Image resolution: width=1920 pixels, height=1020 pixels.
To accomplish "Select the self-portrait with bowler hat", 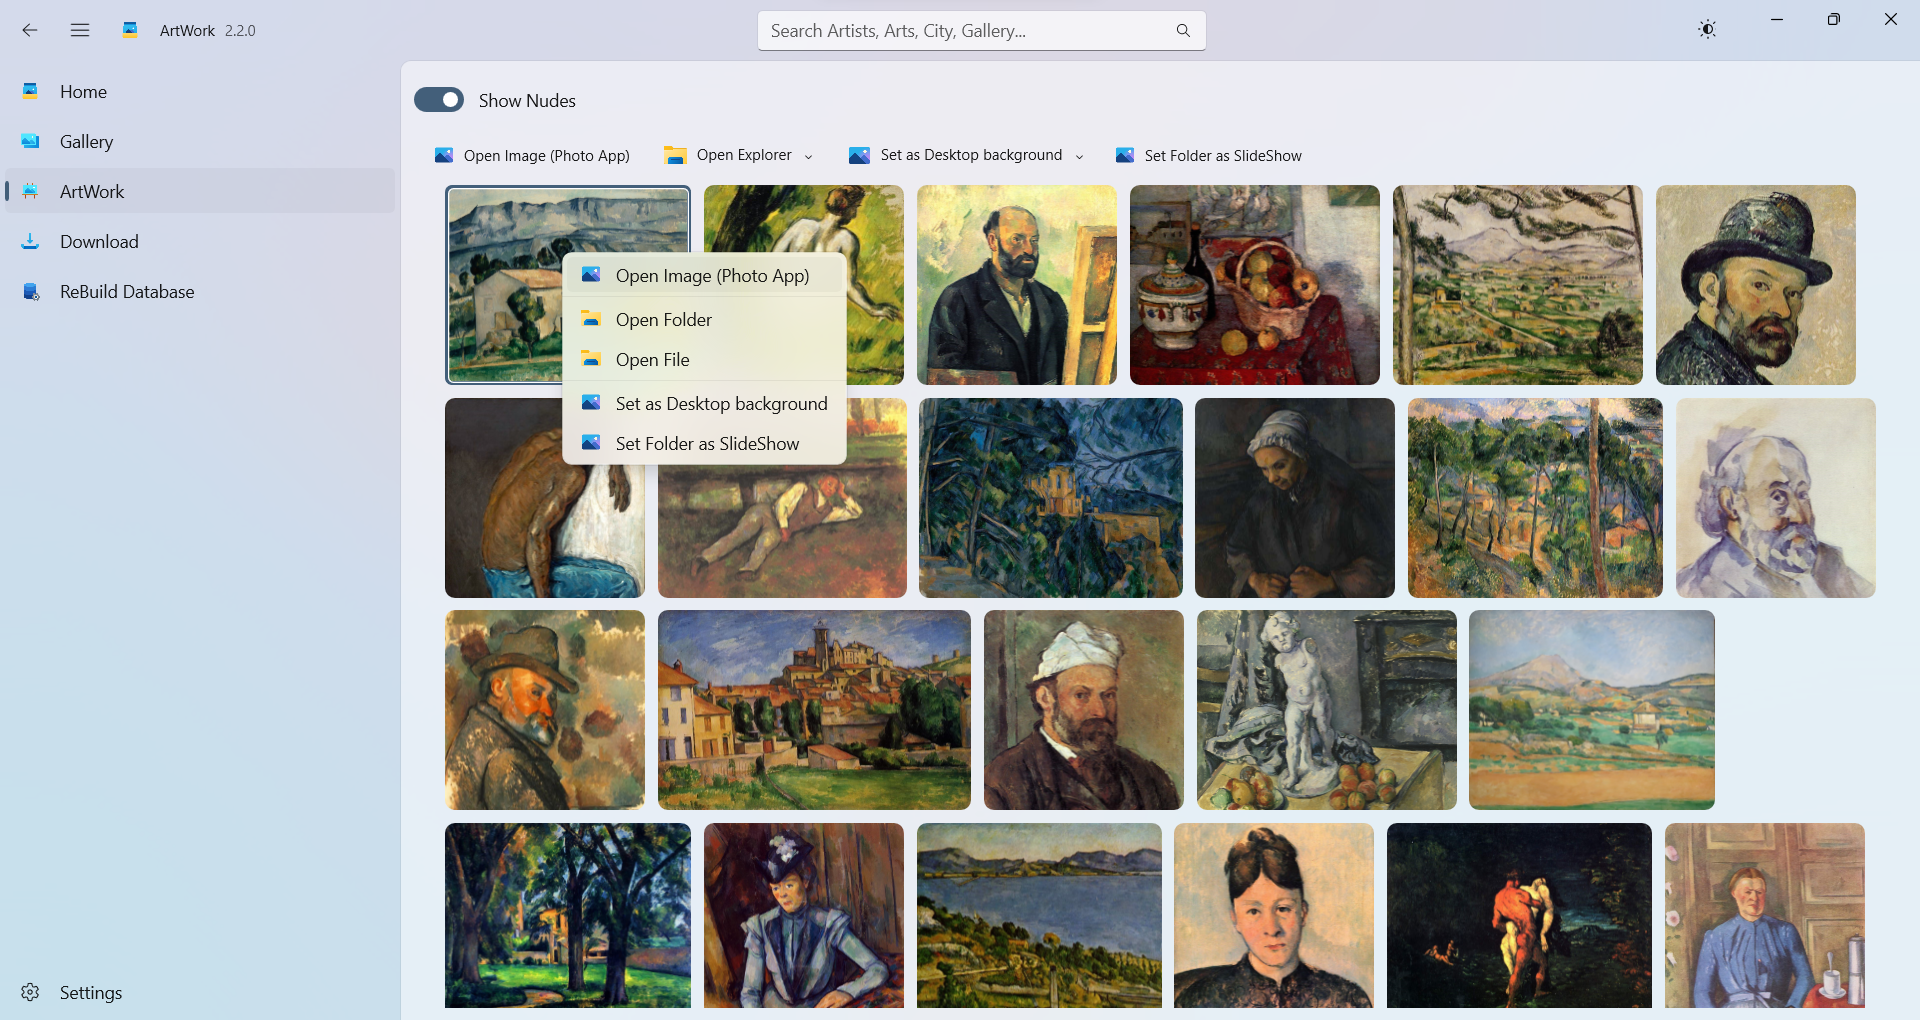I will tap(1756, 285).
